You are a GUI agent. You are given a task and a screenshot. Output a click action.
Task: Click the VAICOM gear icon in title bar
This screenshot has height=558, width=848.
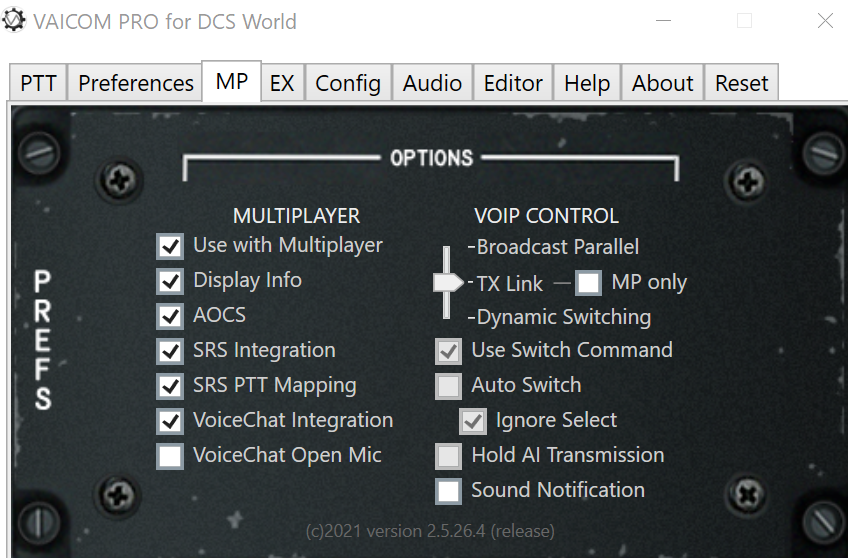pos(14,20)
